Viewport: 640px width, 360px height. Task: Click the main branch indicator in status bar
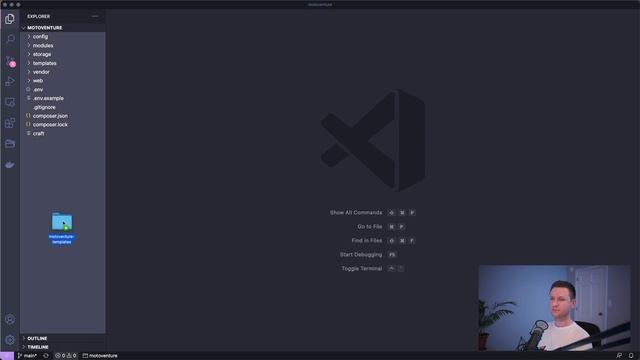coord(27,356)
